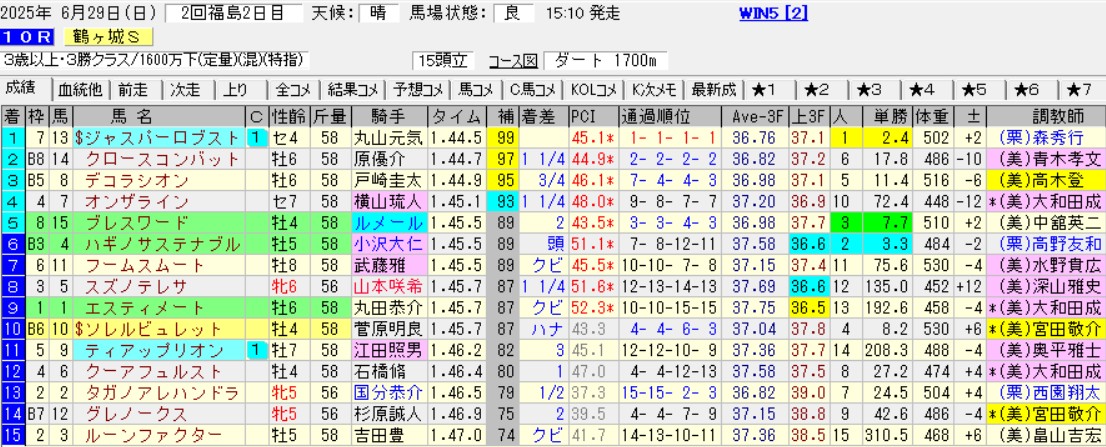The width and height of the screenshot is (1106, 447).
Task: Switch to the 血統他 tab
Action: tap(80, 88)
